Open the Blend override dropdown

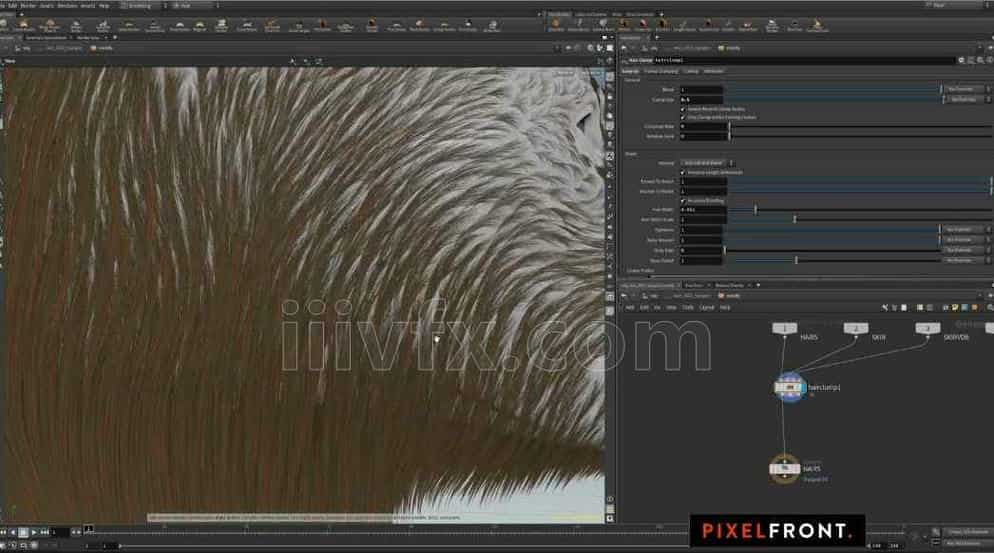[964, 89]
